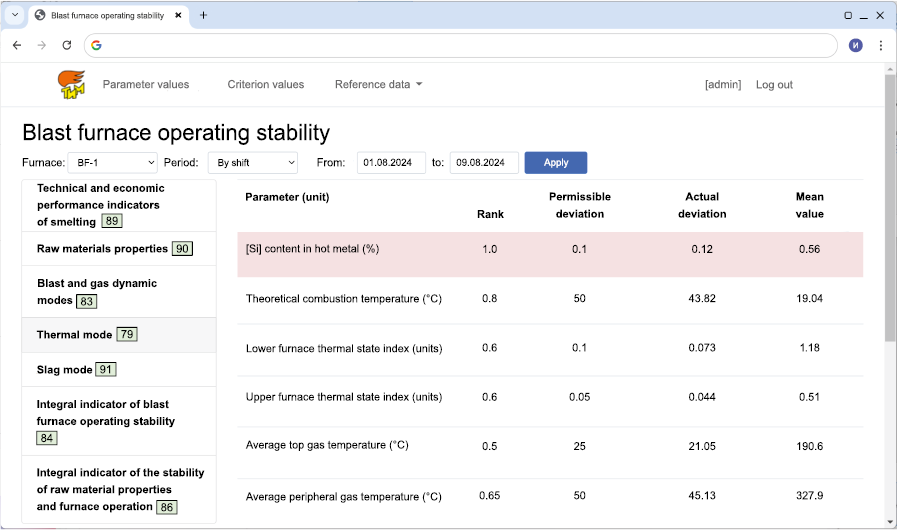Click the end date field 09.08.2024
Viewport: 897px width, 530px height.
(484, 162)
